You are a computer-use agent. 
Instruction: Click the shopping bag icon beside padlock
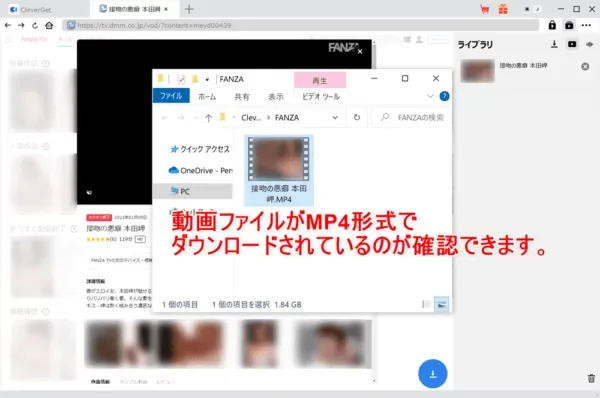click(569, 25)
